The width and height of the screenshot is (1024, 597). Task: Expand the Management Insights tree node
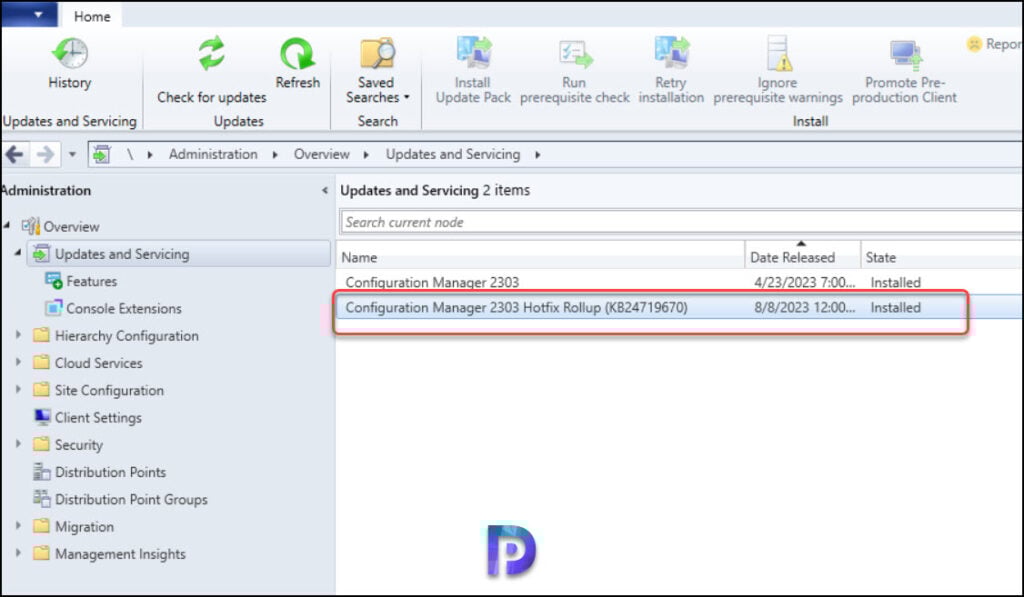[18, 553]
